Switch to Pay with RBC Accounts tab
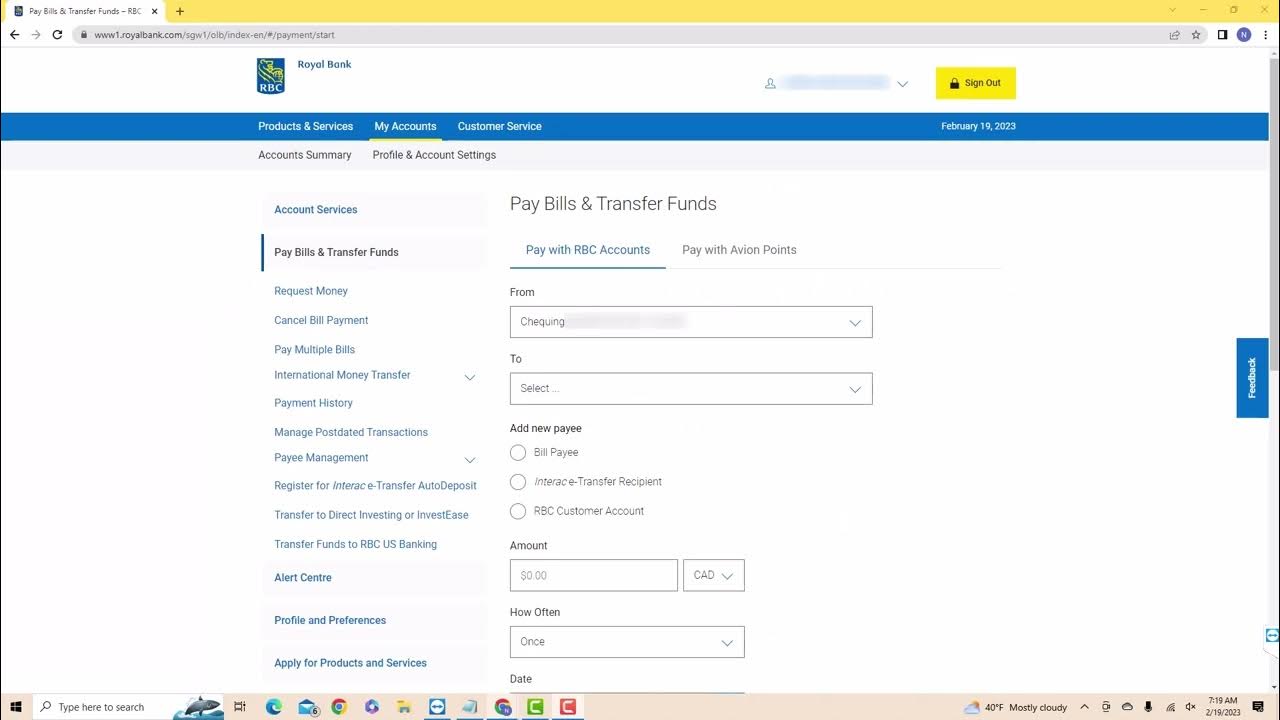The image size is (1280, 720). (x=588, y=250)
